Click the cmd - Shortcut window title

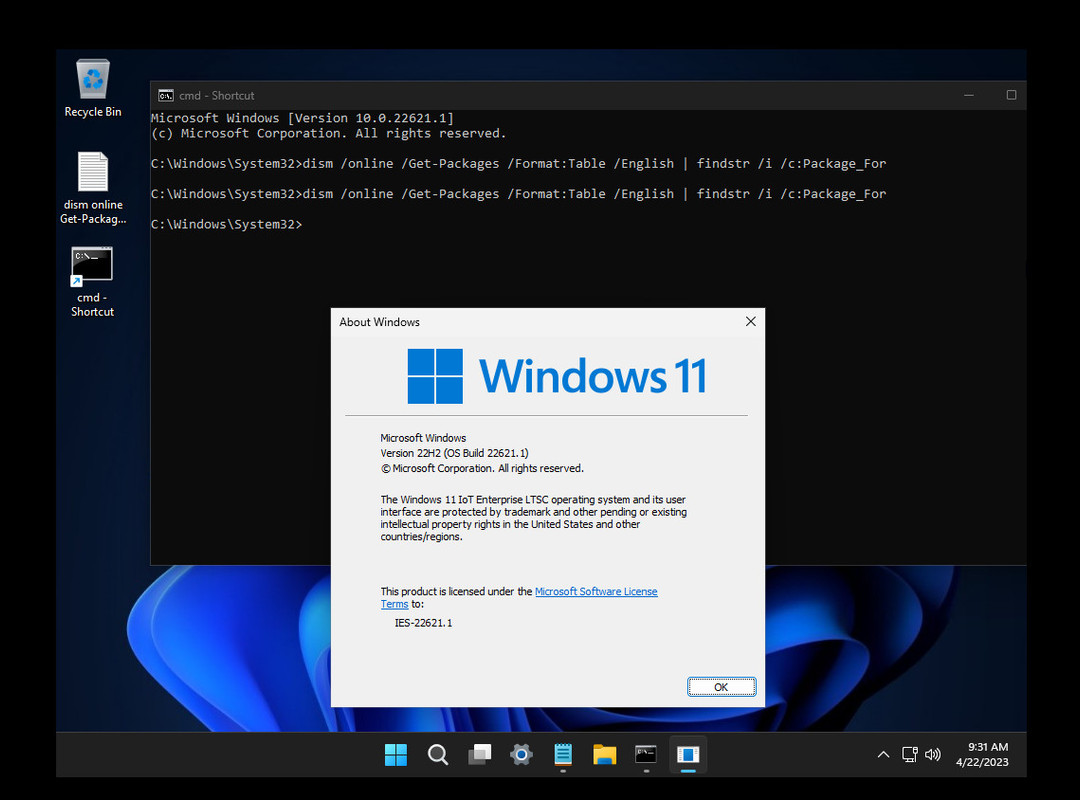click(x=216, y=96)
